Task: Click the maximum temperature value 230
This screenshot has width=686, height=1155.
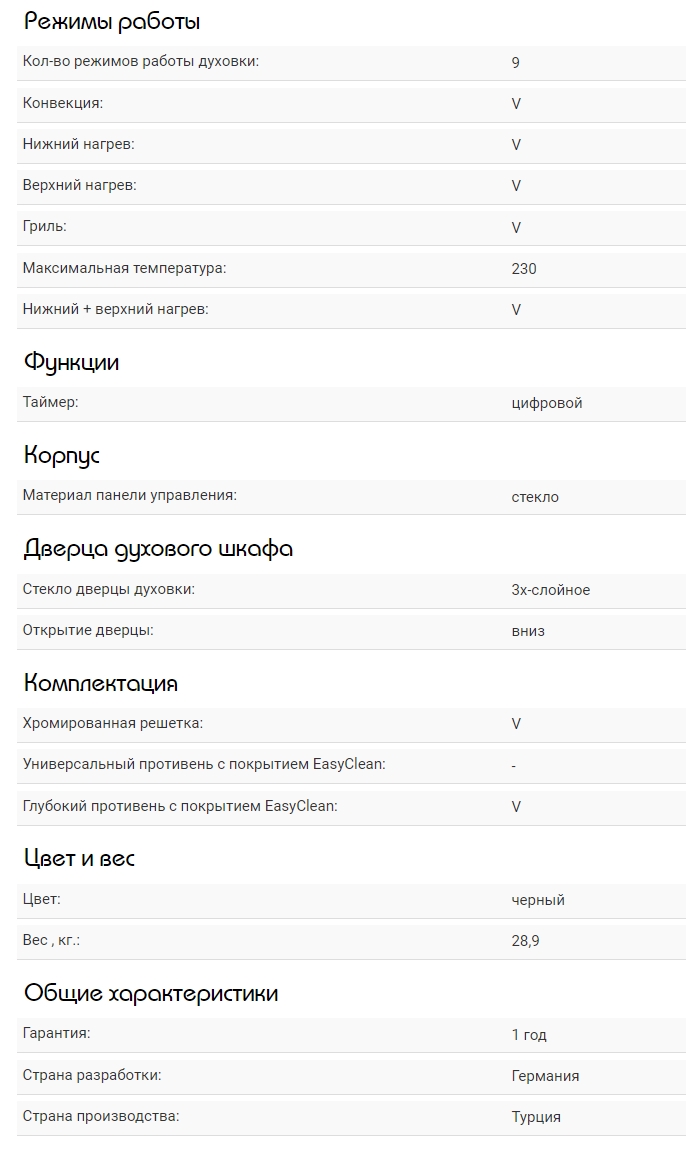Action: (x=524, y=269)
